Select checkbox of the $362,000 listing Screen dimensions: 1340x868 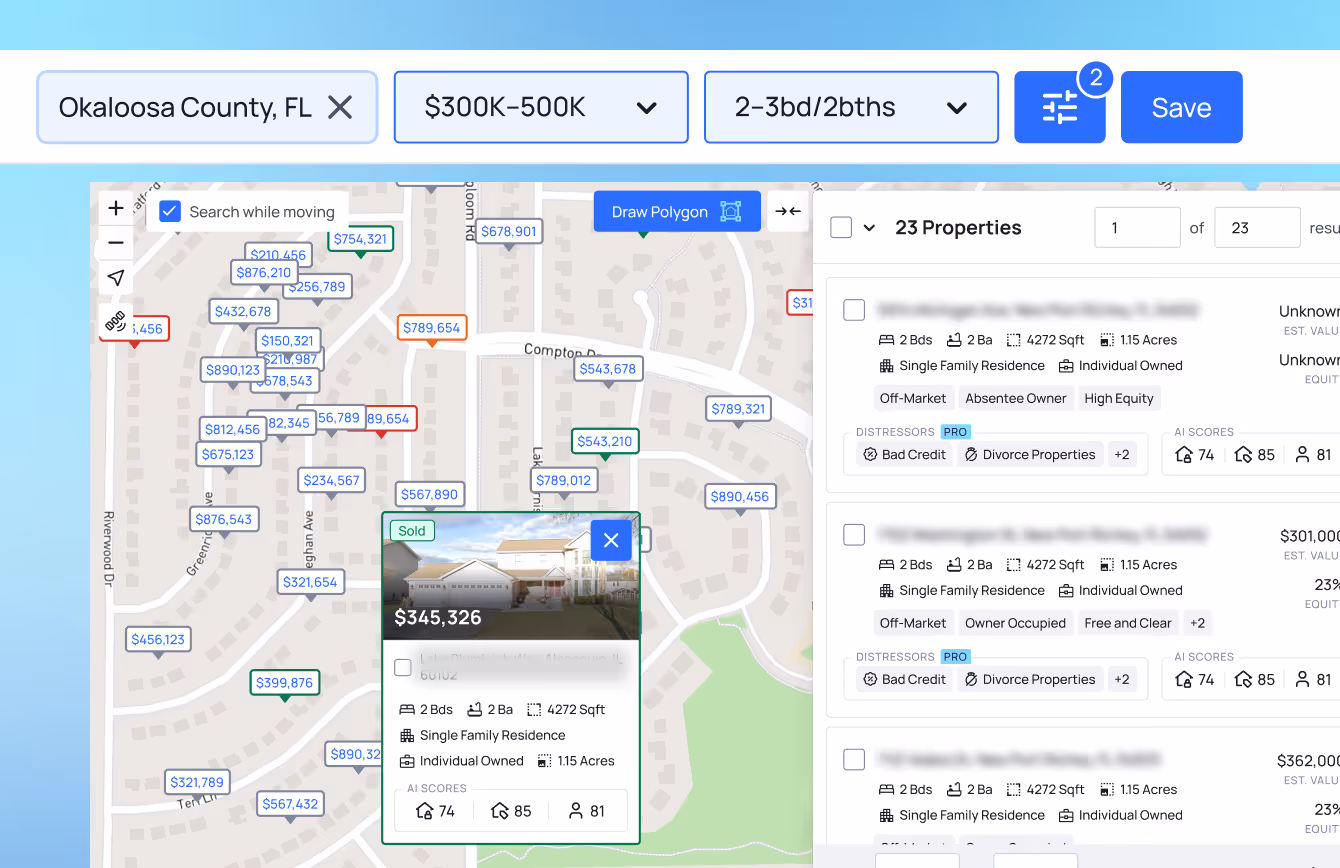(854, 760)
